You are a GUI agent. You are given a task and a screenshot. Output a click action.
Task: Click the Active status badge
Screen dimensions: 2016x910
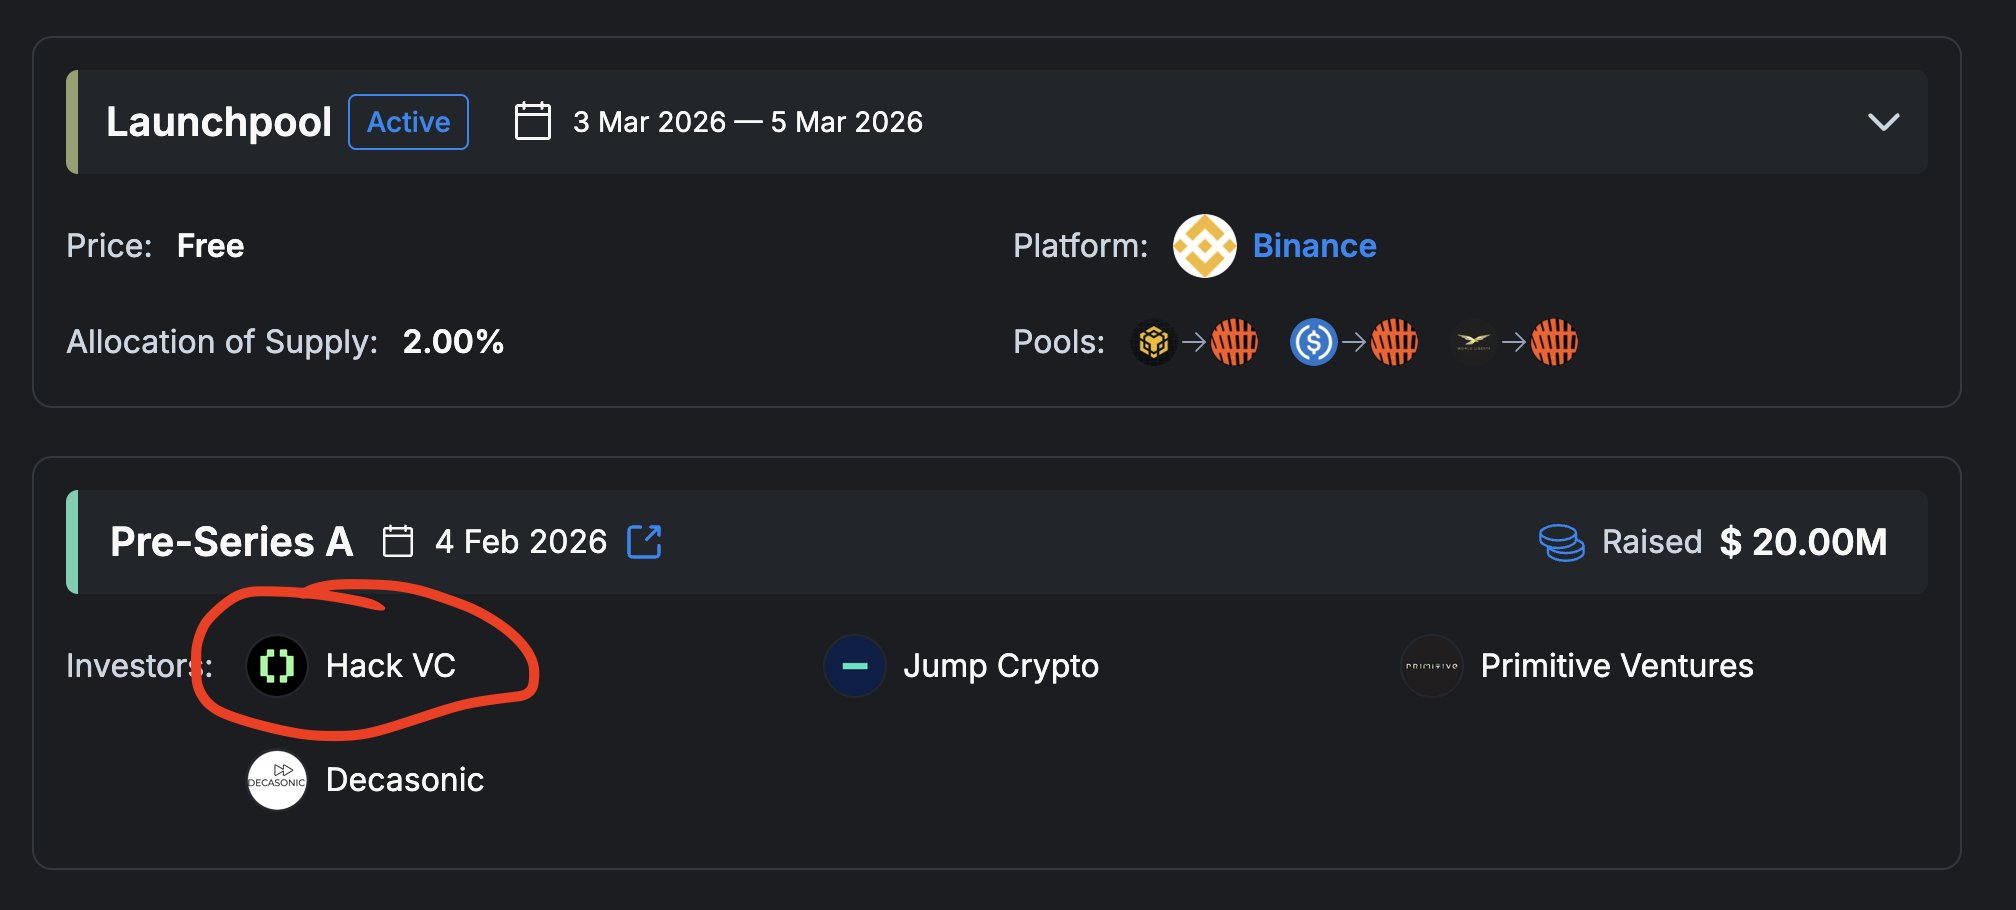408,122
